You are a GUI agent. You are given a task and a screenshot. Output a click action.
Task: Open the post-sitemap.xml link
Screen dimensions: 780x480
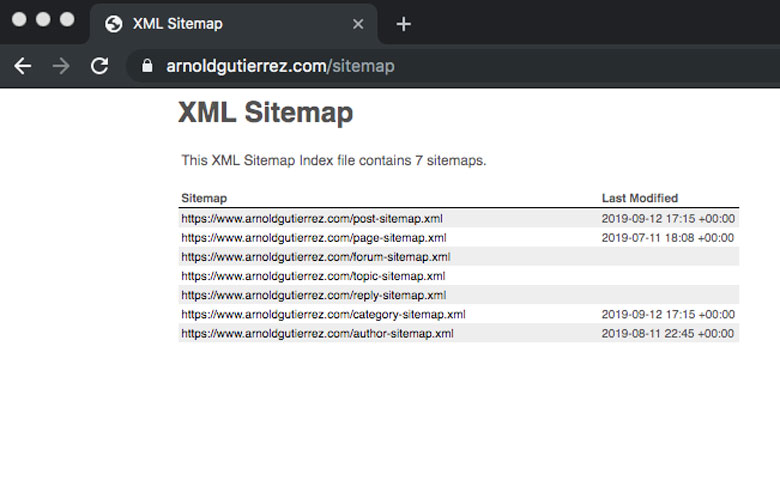click(x=312, y=219)
